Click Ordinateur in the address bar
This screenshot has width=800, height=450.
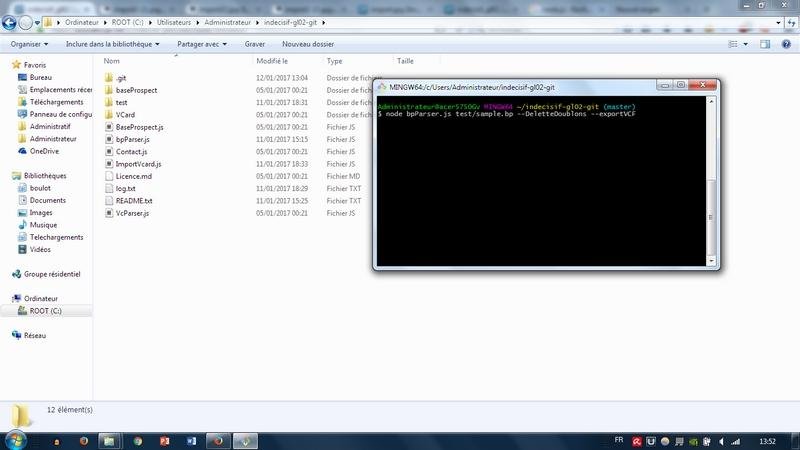82,22
